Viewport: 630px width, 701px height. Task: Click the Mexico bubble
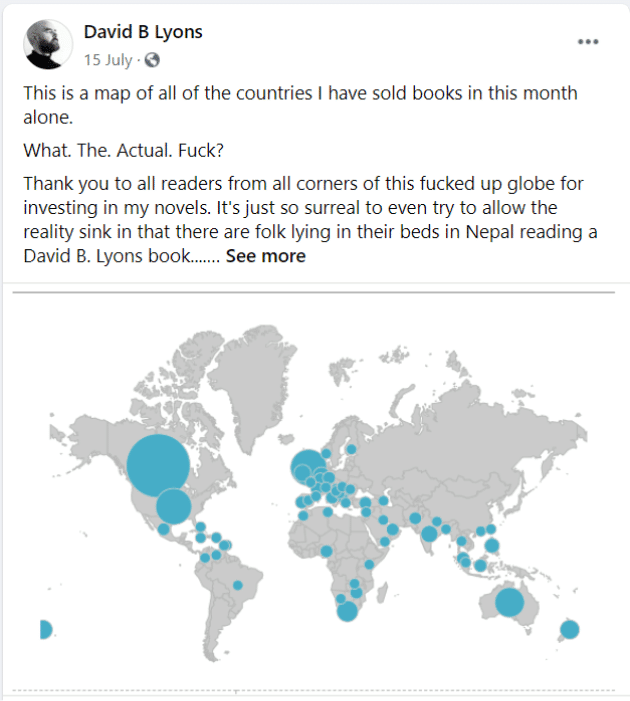click(x=164, y=529)
